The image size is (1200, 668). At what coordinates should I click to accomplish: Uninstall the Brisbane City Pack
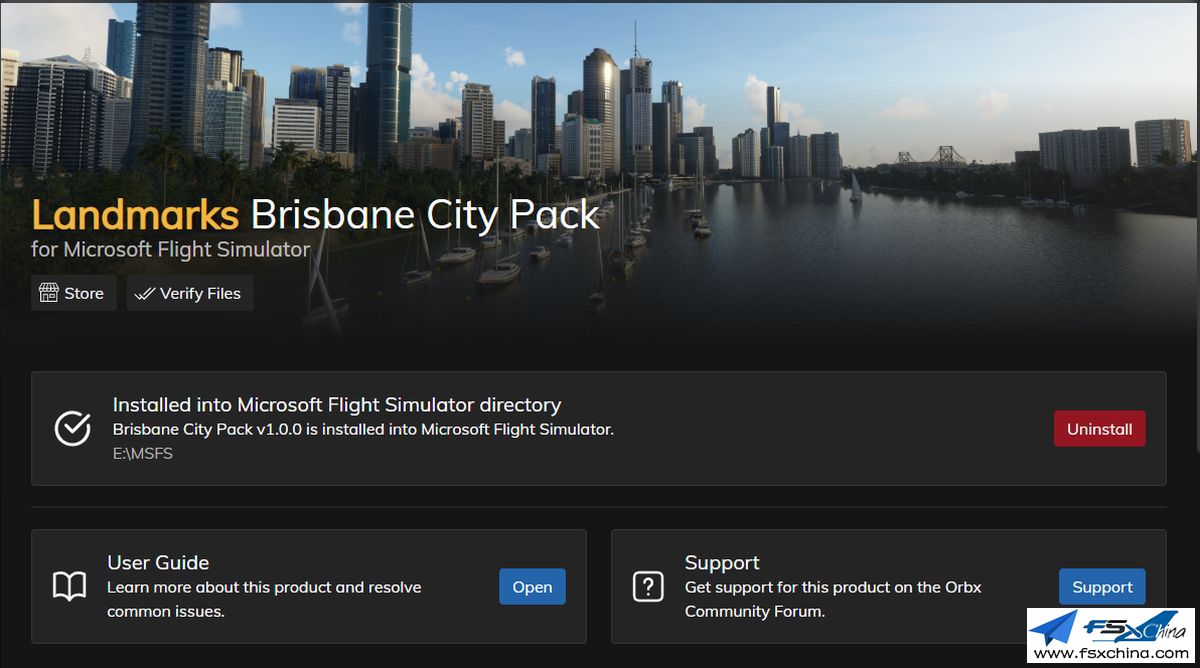1099,429
